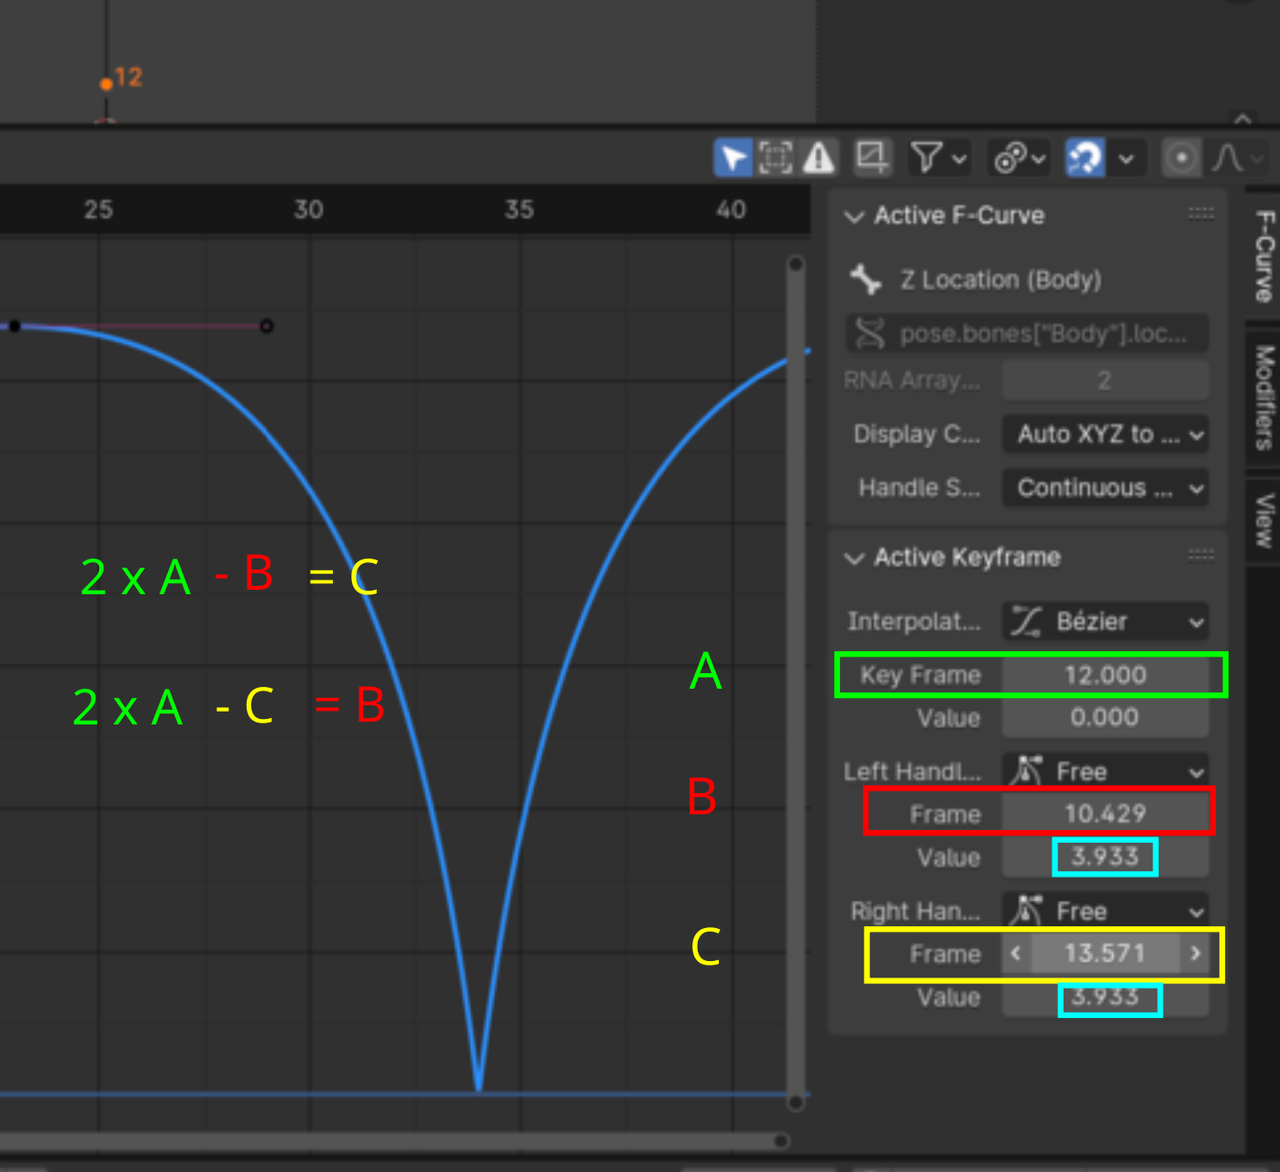Toggle the snap magnet icon
Viewport: 1280px width, 1172px height.
click(x=1085, y=158)
